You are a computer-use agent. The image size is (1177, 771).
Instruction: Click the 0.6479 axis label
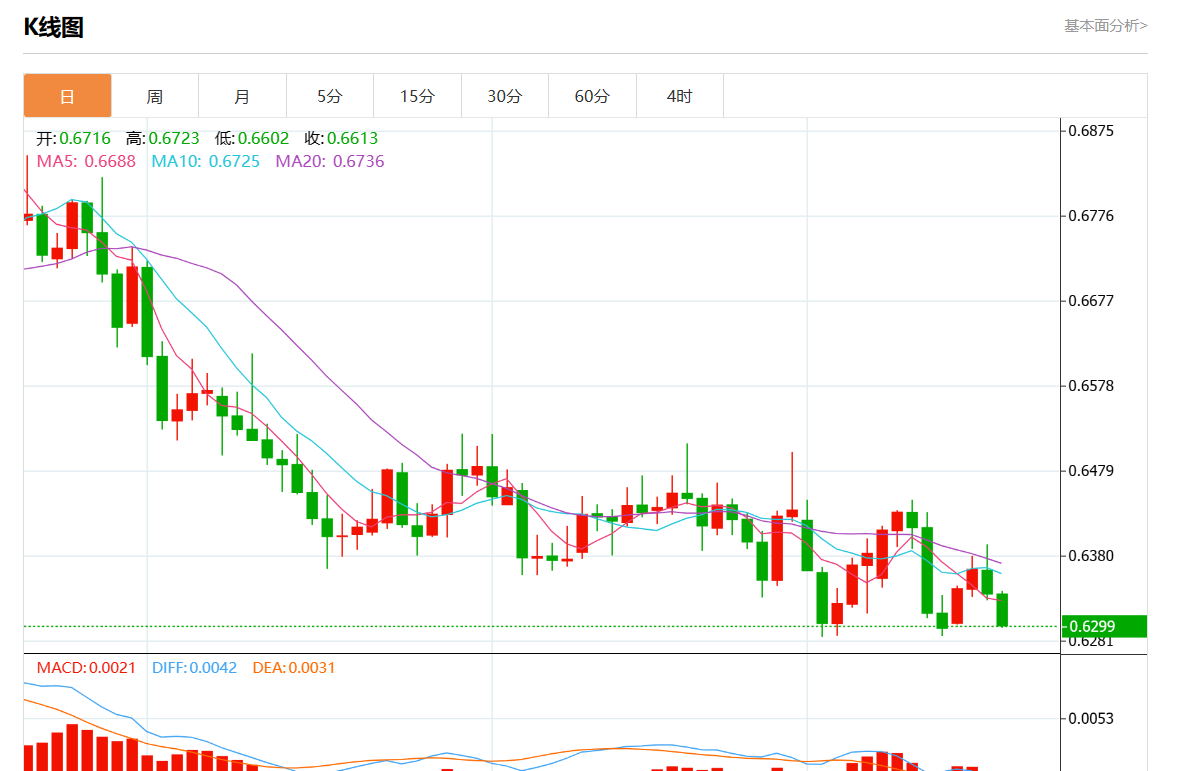[1091, 471]
